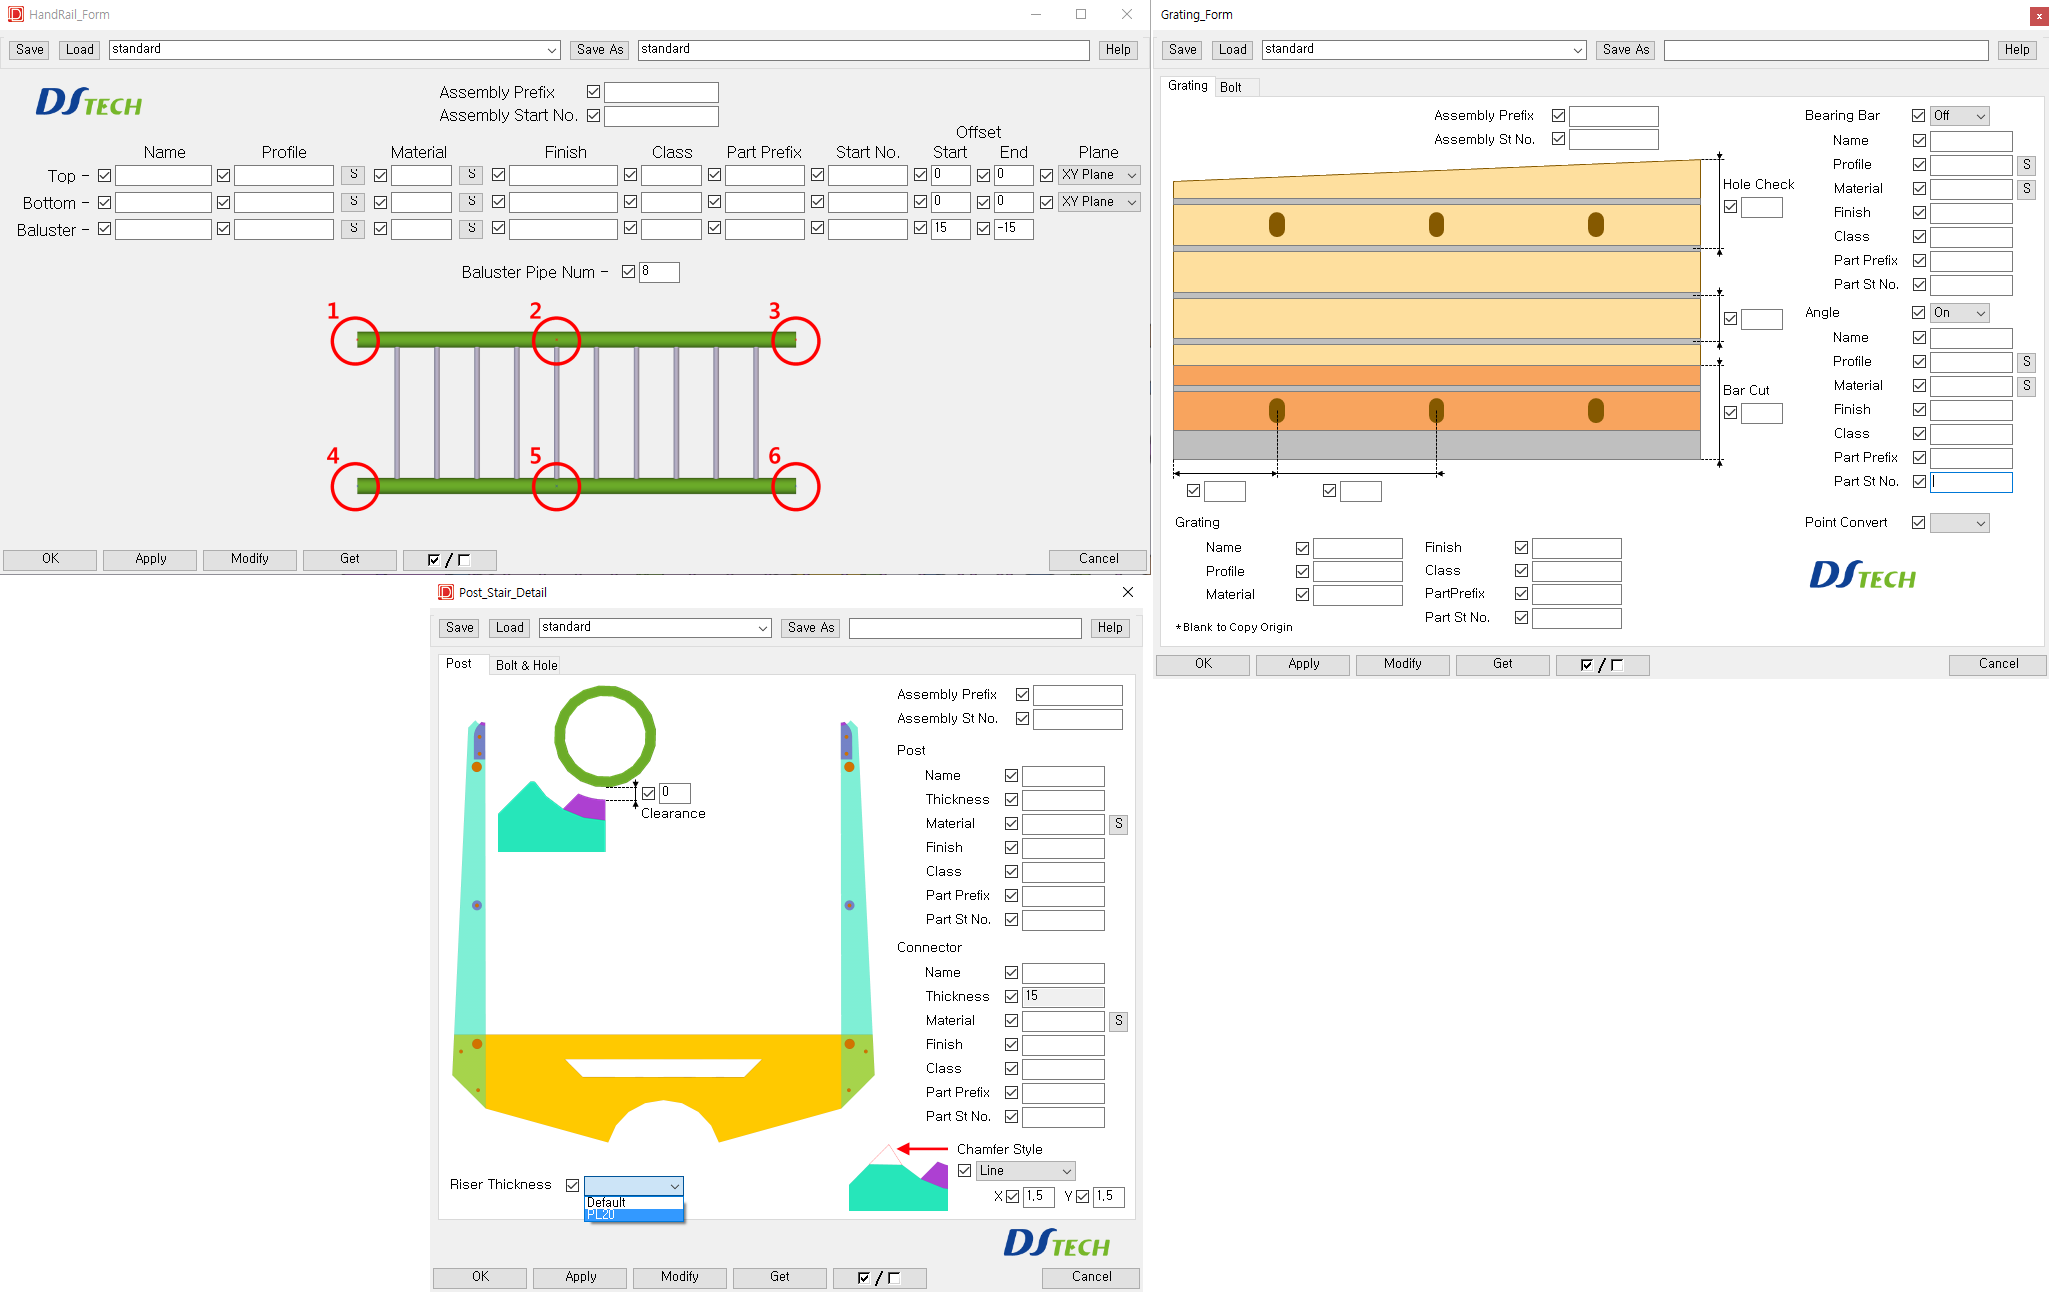Click red circle marker 6 on handrail

point(795,486)
